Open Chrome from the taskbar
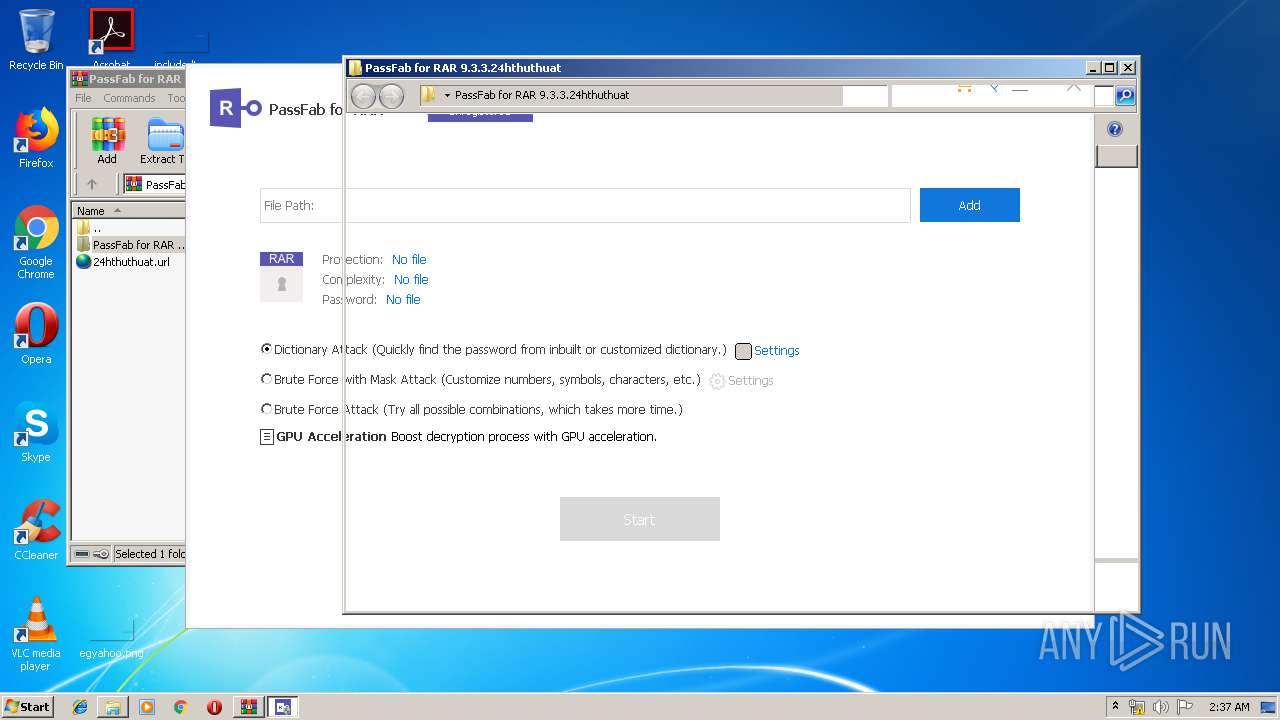Viewport: 1280px width, 720px height. (180, 707)
